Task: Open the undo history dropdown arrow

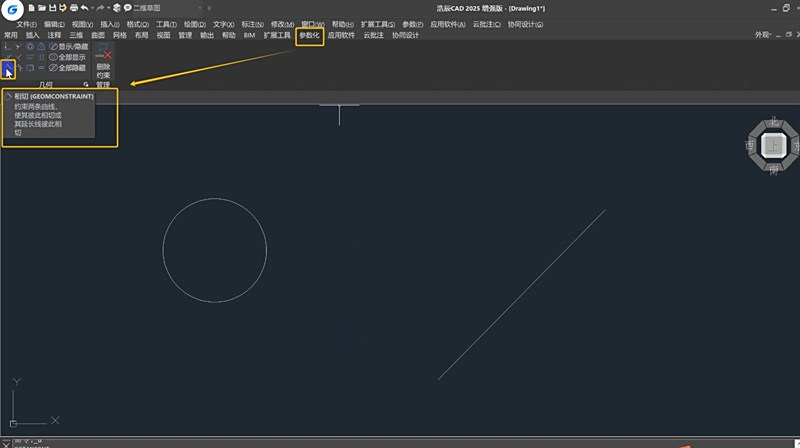Action: 92,8
